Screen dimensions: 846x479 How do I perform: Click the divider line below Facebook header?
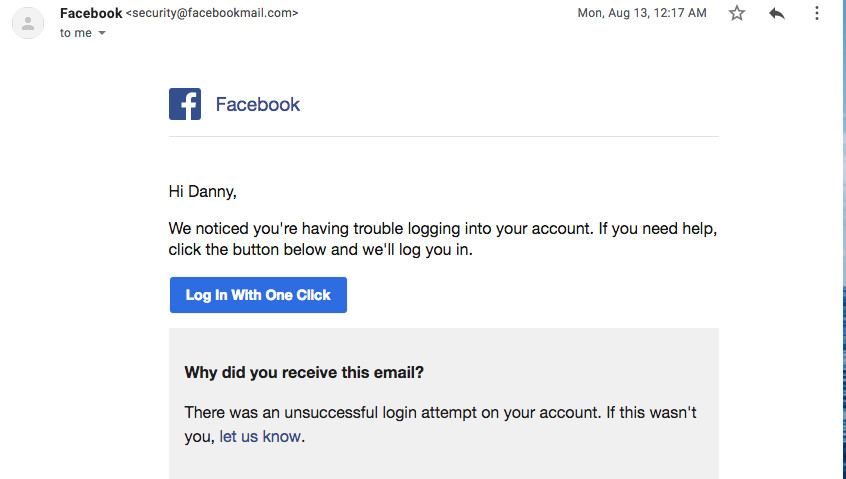point(443,136)
